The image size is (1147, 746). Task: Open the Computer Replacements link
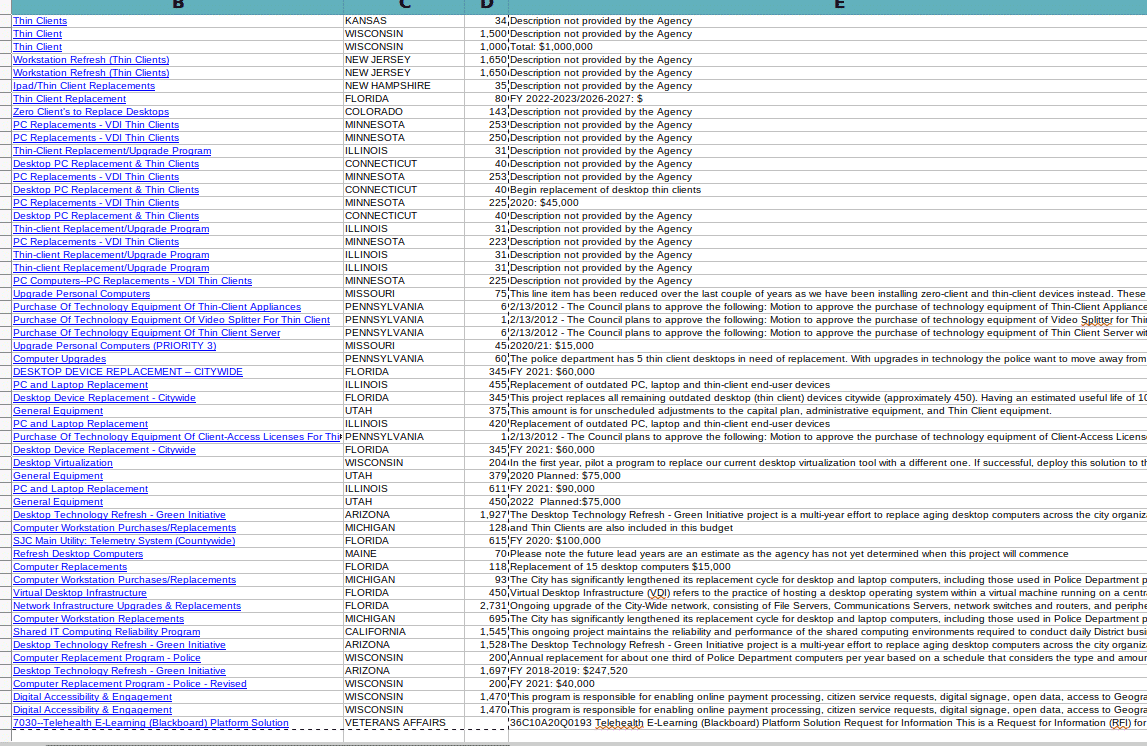point(70,568)
